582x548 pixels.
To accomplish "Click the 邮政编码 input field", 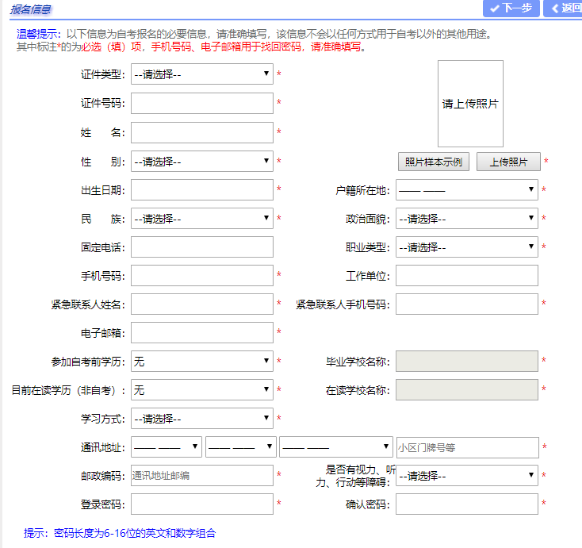I will (202, 475).
